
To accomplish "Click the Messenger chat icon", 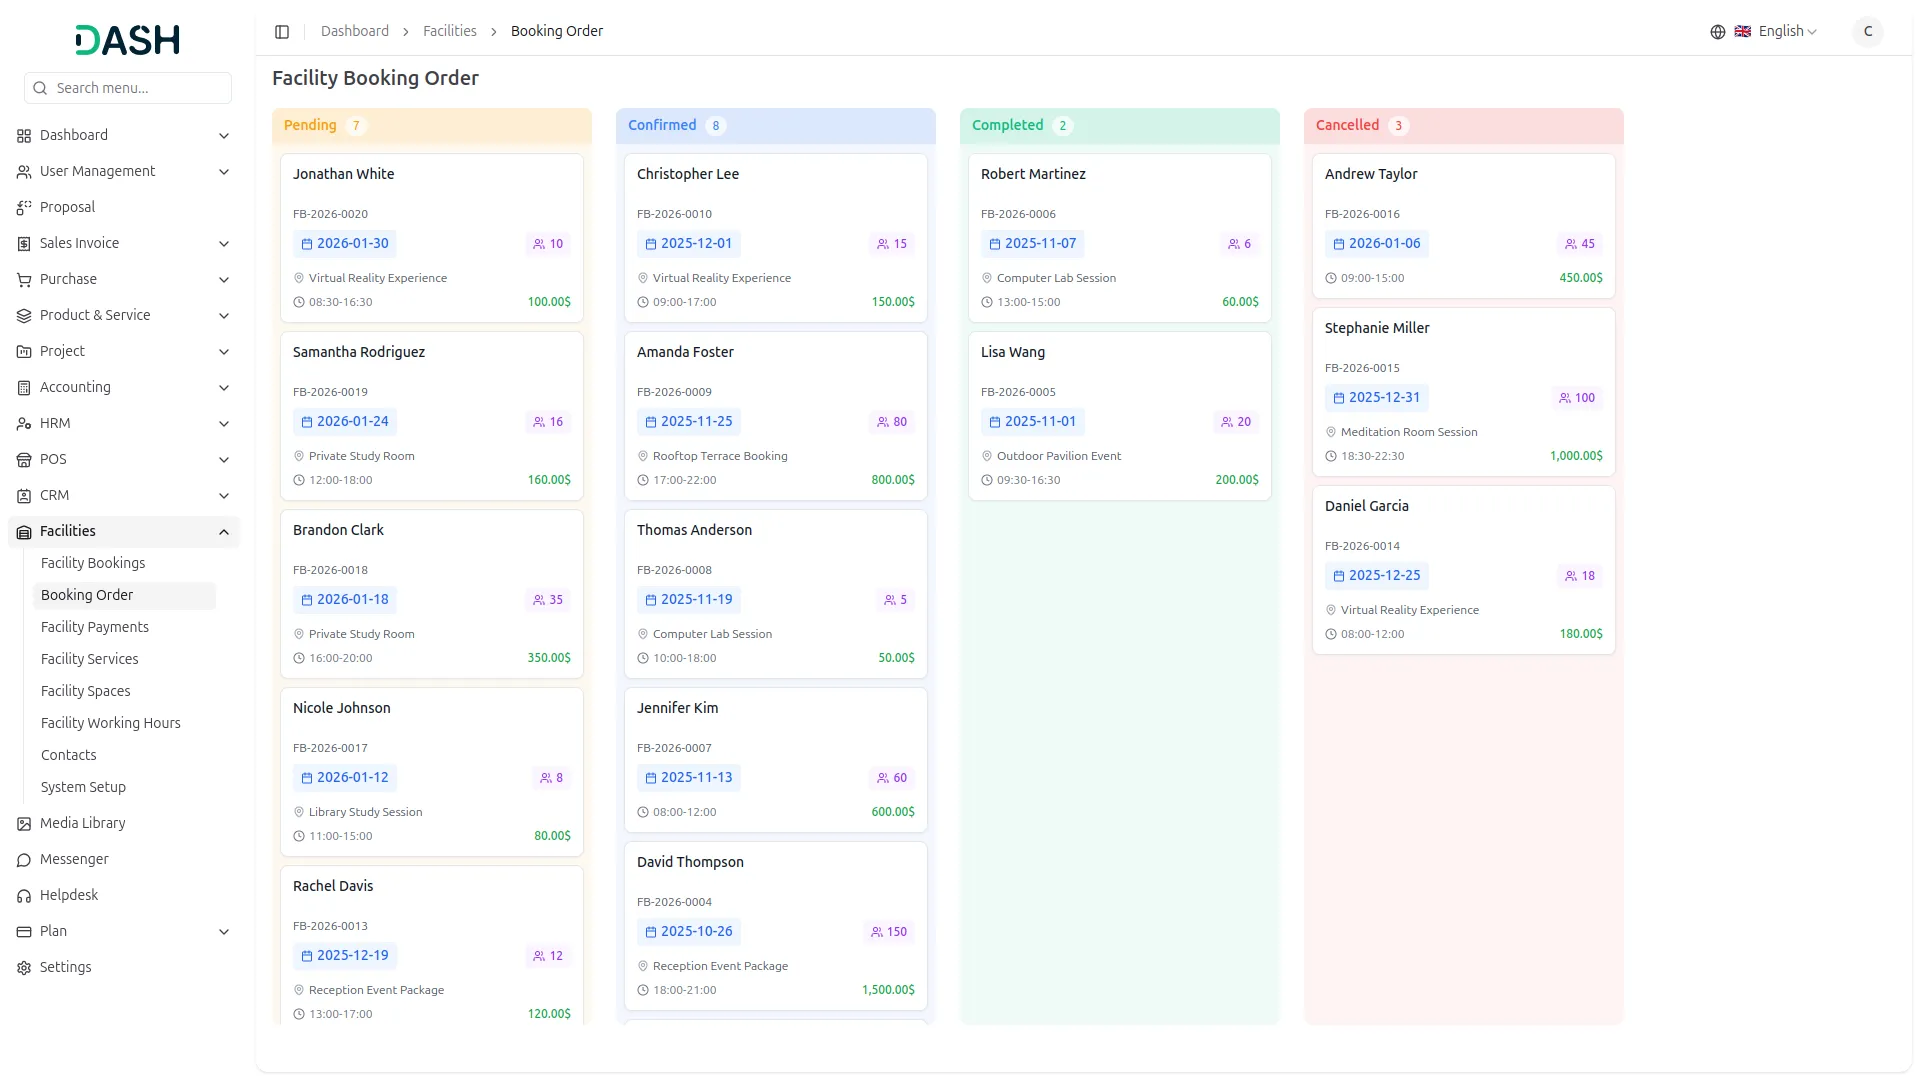I will [24, 860].
